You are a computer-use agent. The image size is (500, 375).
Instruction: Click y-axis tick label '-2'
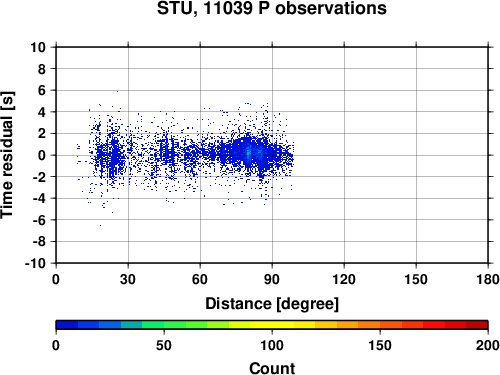[x=39, y=177]
